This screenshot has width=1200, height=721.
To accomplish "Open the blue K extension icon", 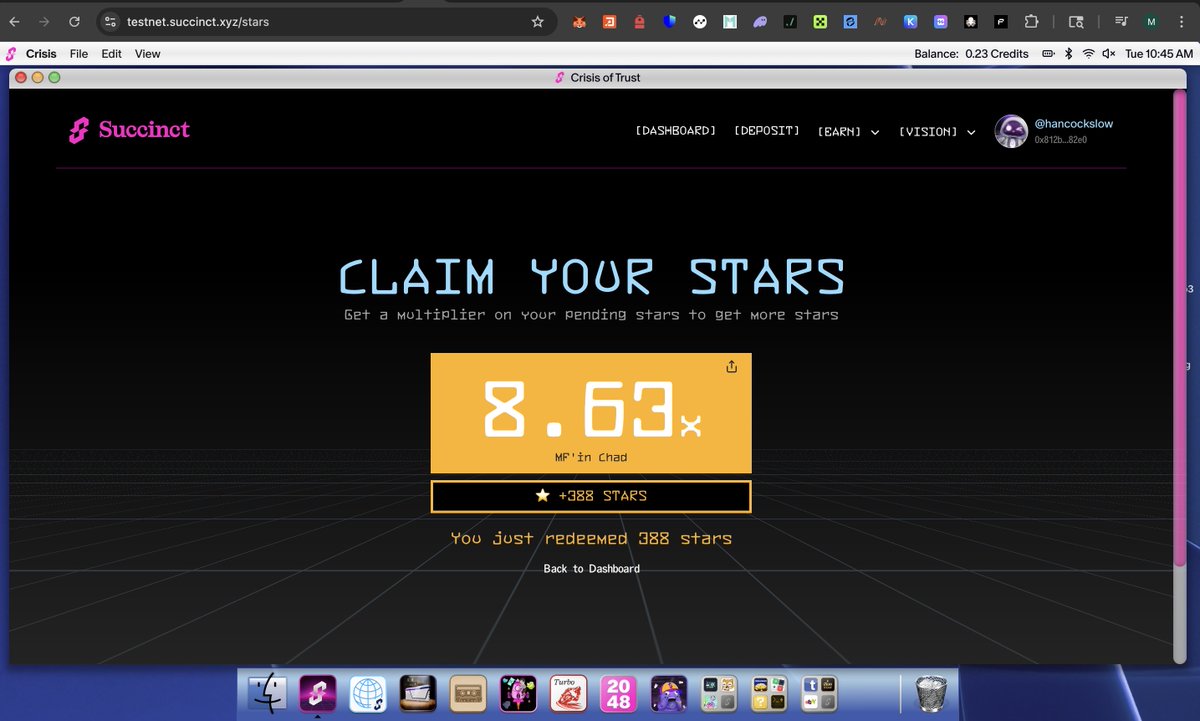I will pyautogui.click(x=911, y=21).
